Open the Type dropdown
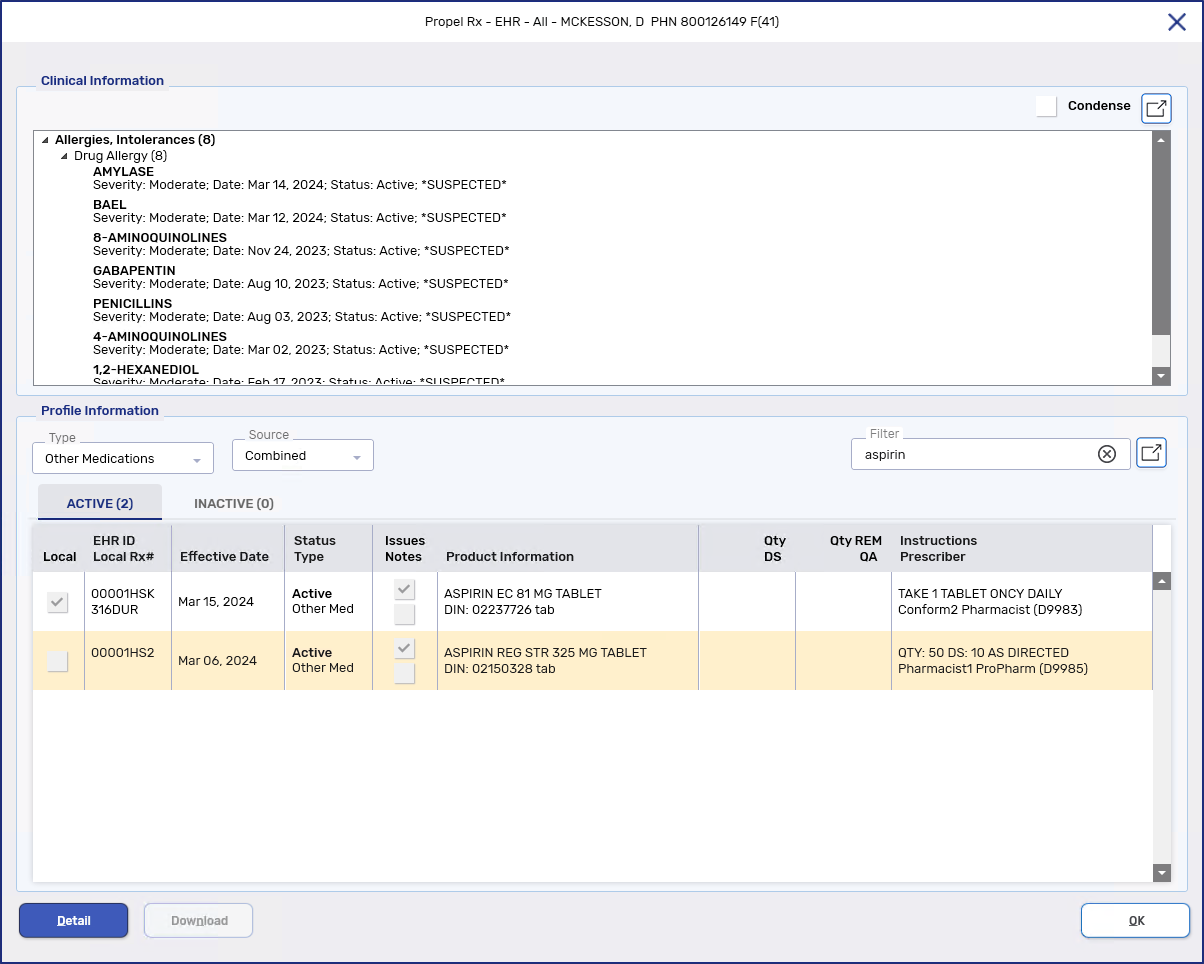 tap(123, 458)
